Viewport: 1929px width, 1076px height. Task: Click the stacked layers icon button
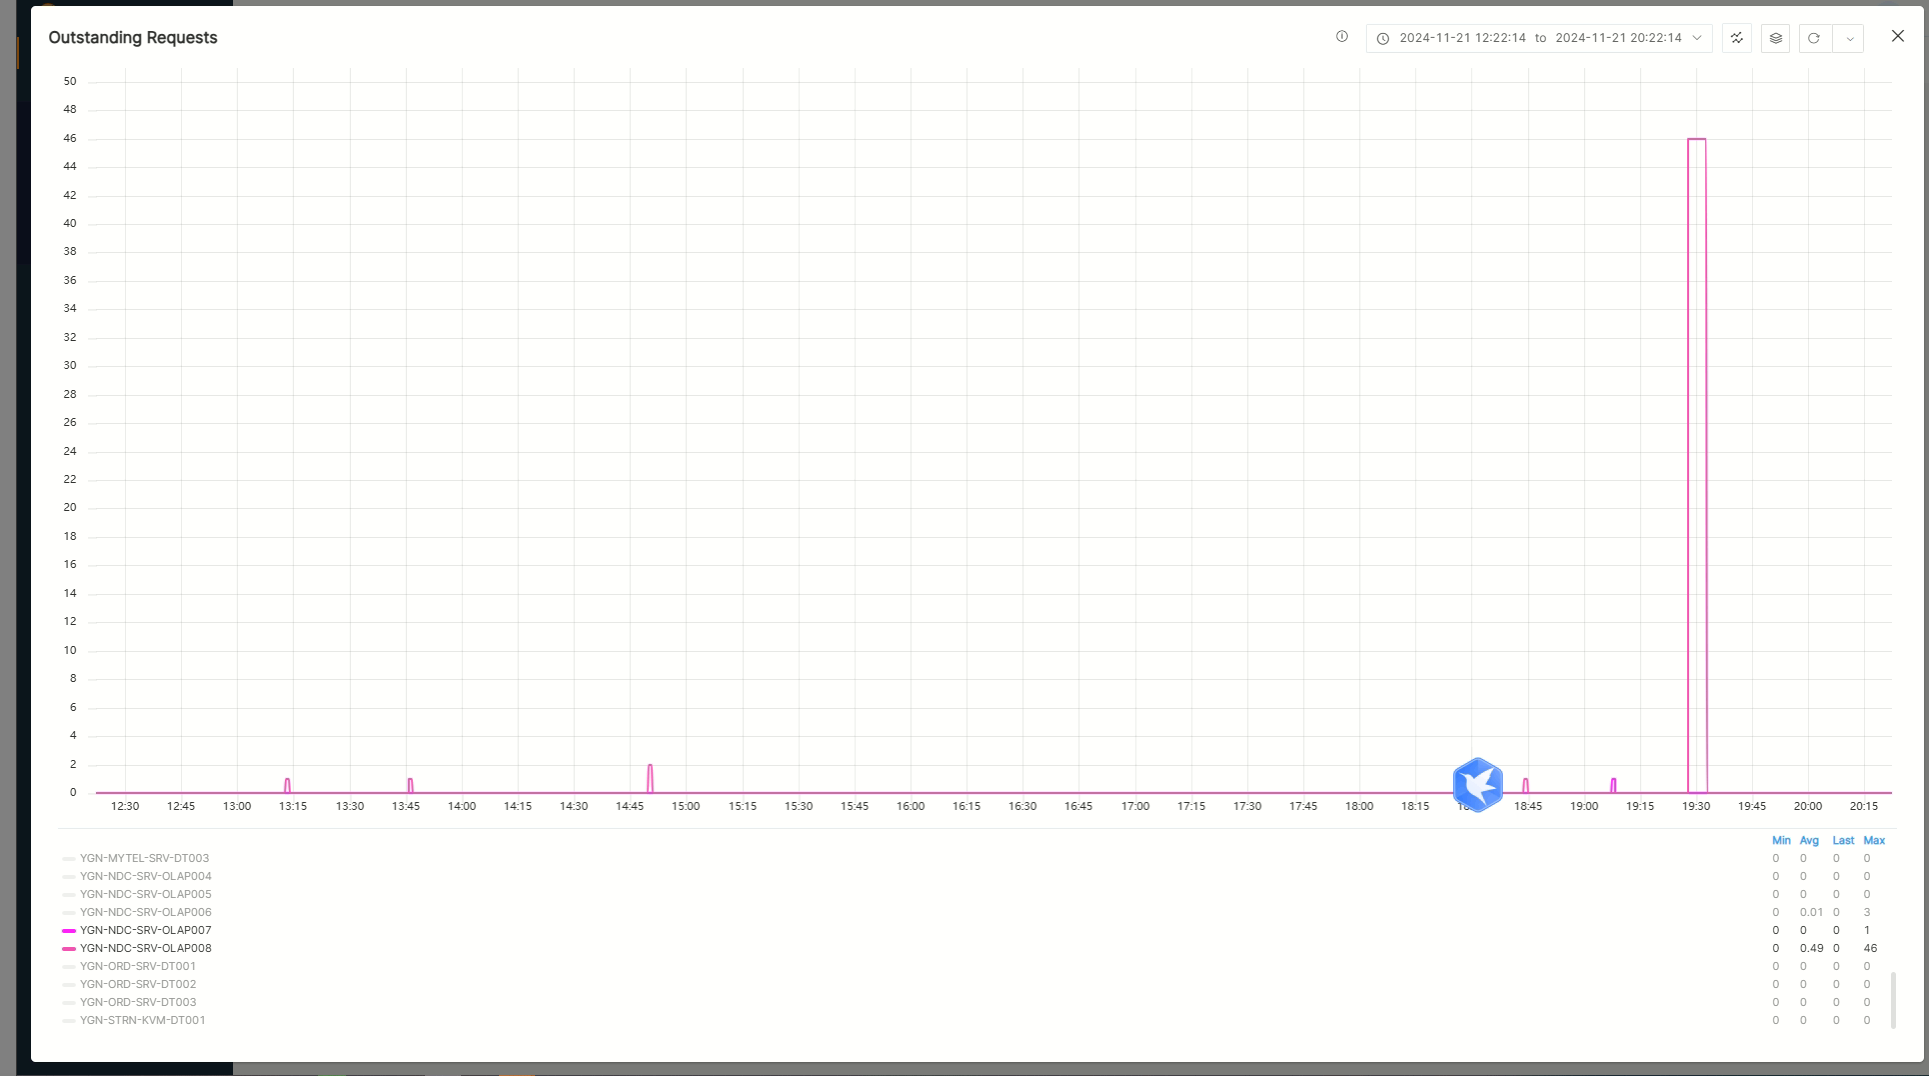coord(1776,38)
